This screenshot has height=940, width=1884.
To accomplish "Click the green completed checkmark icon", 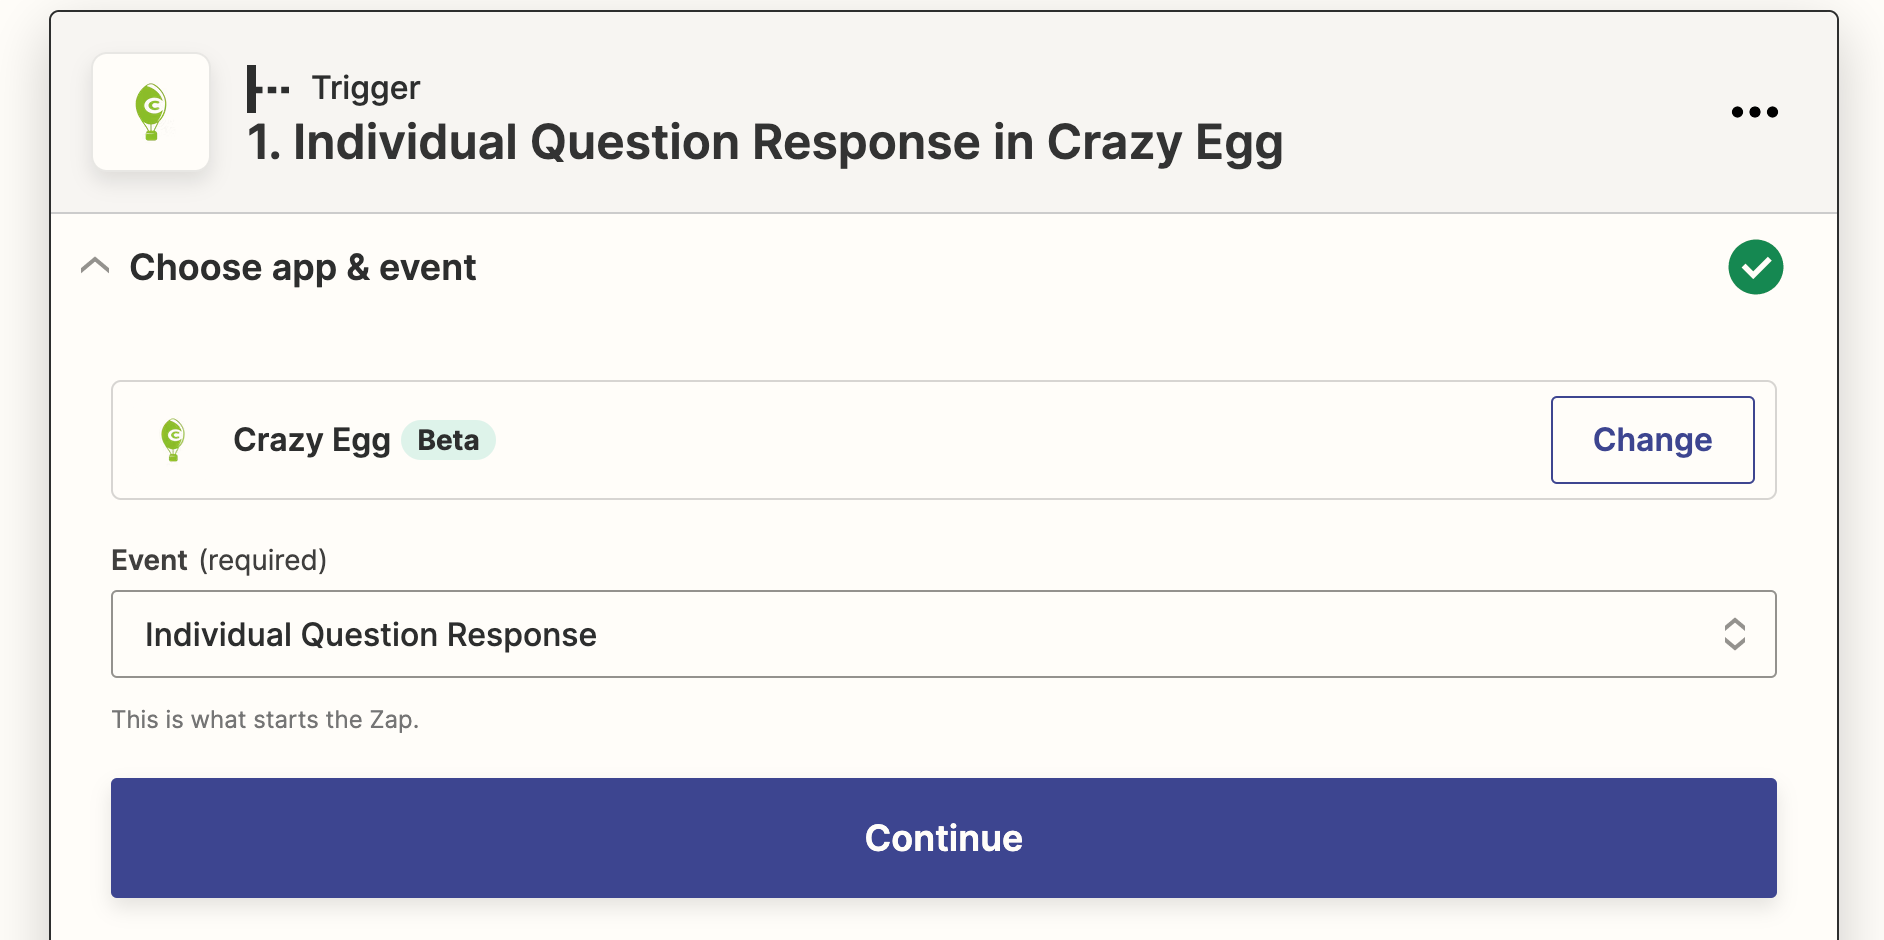I will 1756,267.
